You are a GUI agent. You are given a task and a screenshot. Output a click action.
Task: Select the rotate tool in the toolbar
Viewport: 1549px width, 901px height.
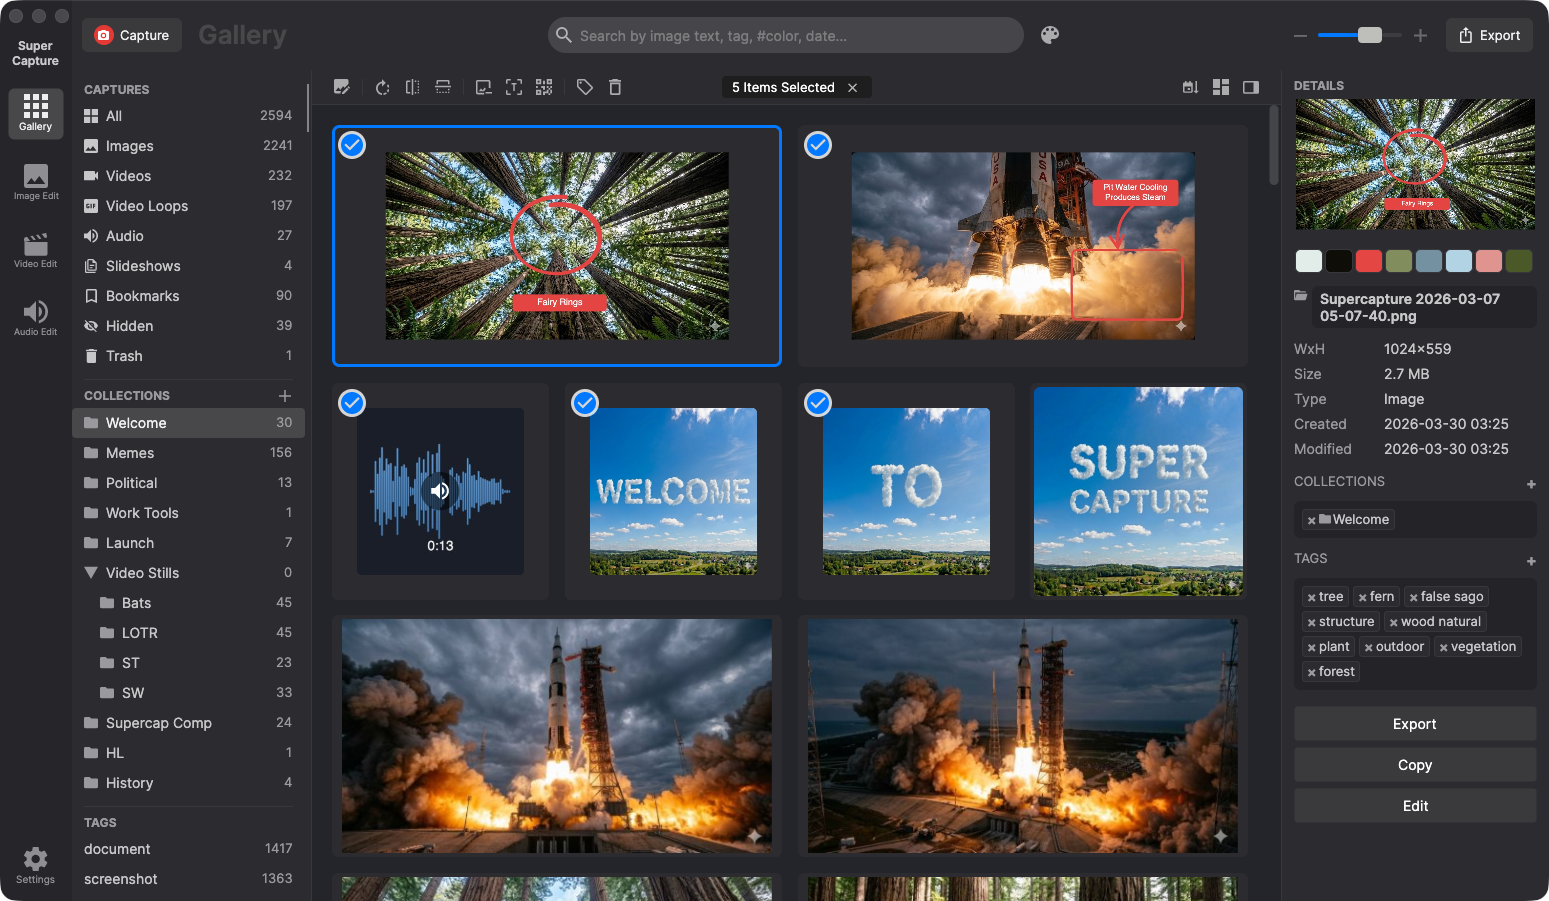382,87
